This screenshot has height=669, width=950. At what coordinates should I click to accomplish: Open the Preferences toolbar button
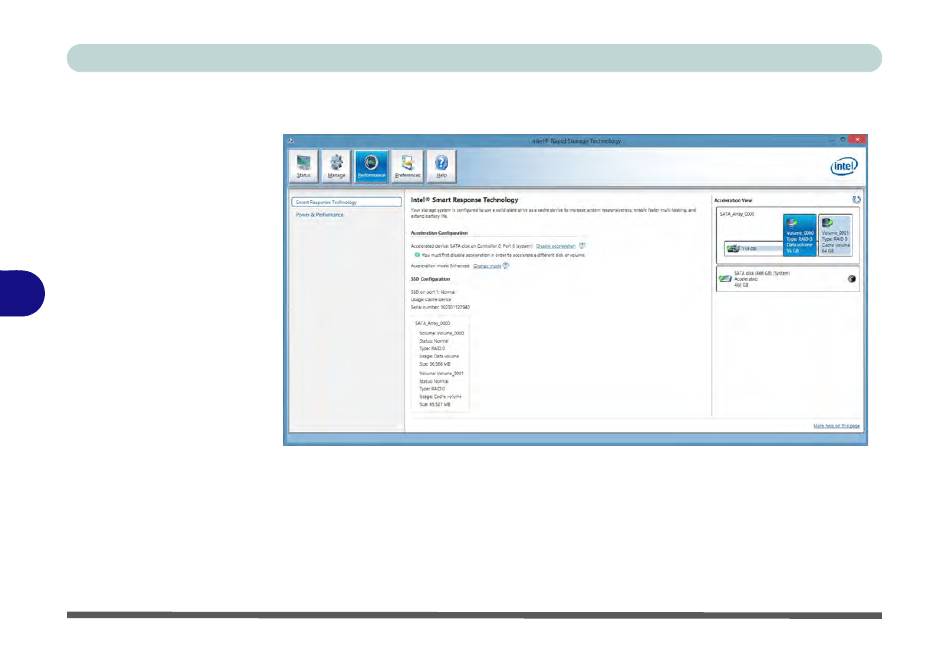click(x=407, y=166)
